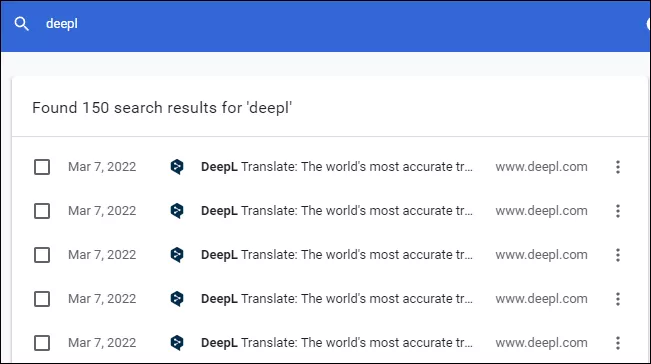This screenshot has width=651, height=364.
Task: Open the second 'DeepL Translate' history link
Action: 337,211
